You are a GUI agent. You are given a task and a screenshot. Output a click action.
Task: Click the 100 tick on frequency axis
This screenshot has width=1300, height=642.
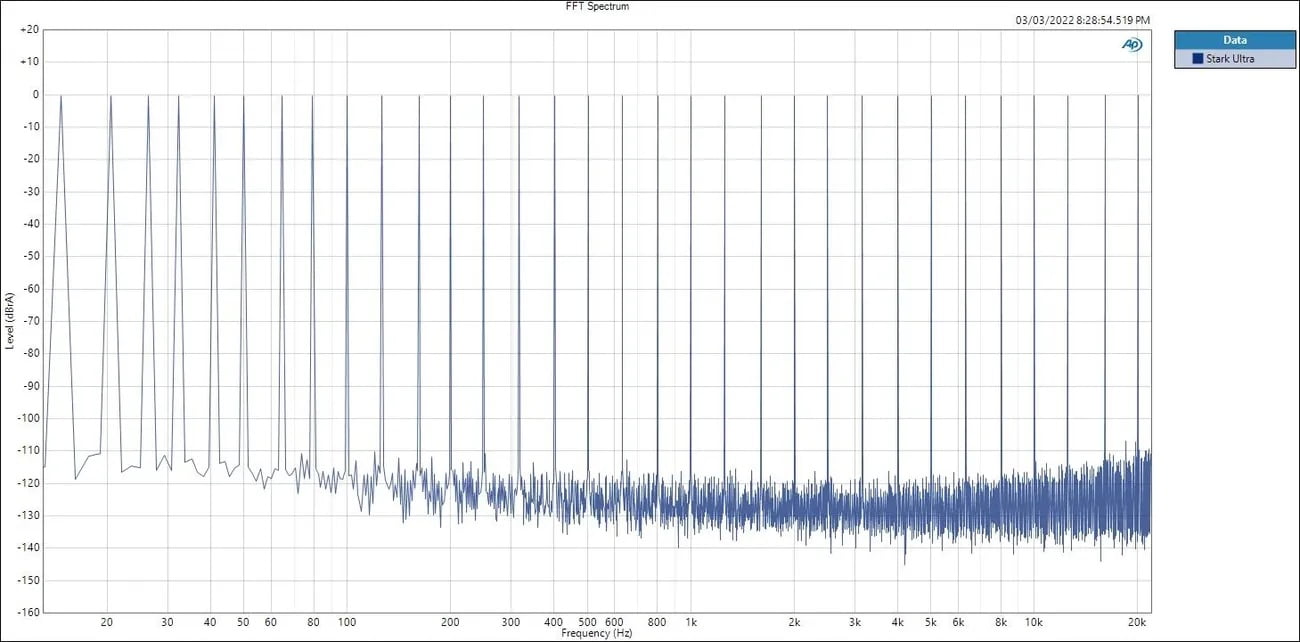(347, 622)
